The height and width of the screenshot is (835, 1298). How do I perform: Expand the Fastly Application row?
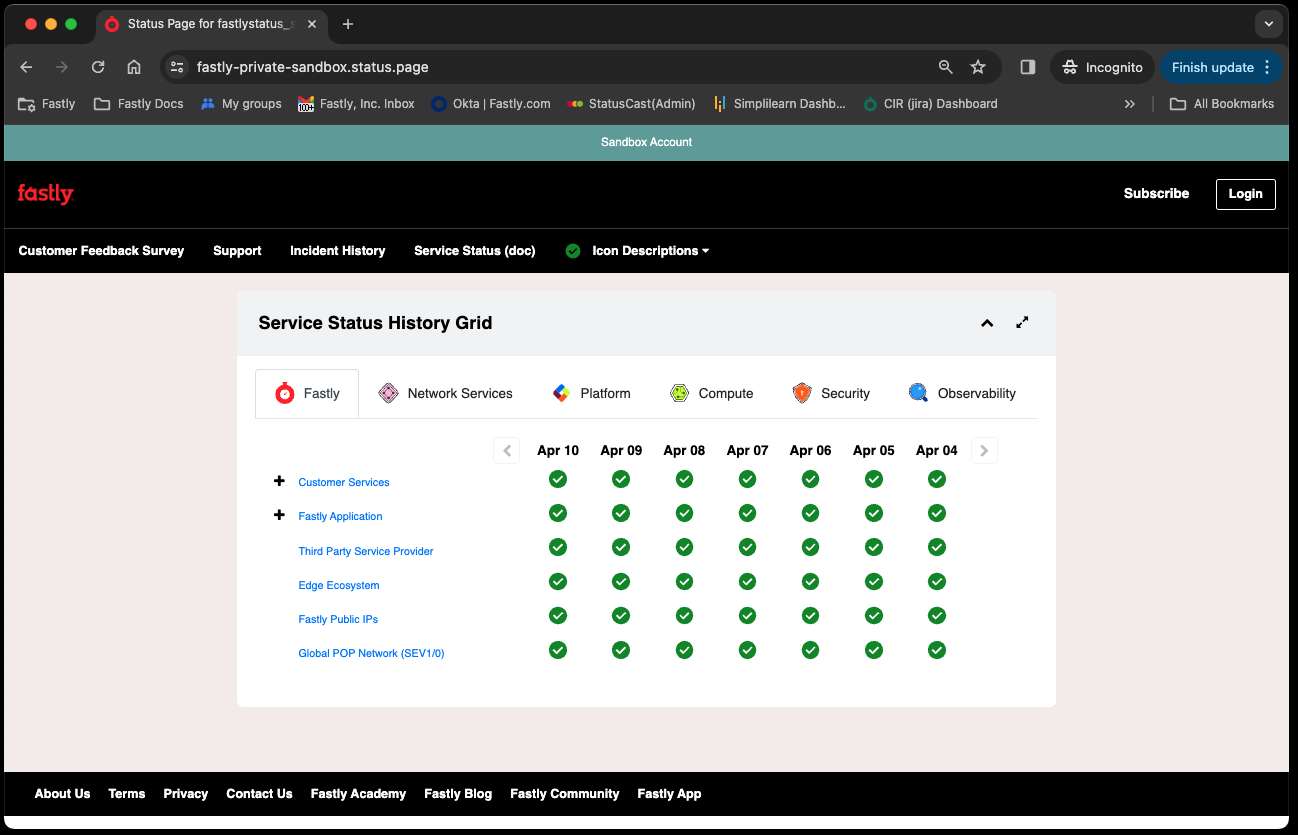pyautogui.click(x=279, y=515)
